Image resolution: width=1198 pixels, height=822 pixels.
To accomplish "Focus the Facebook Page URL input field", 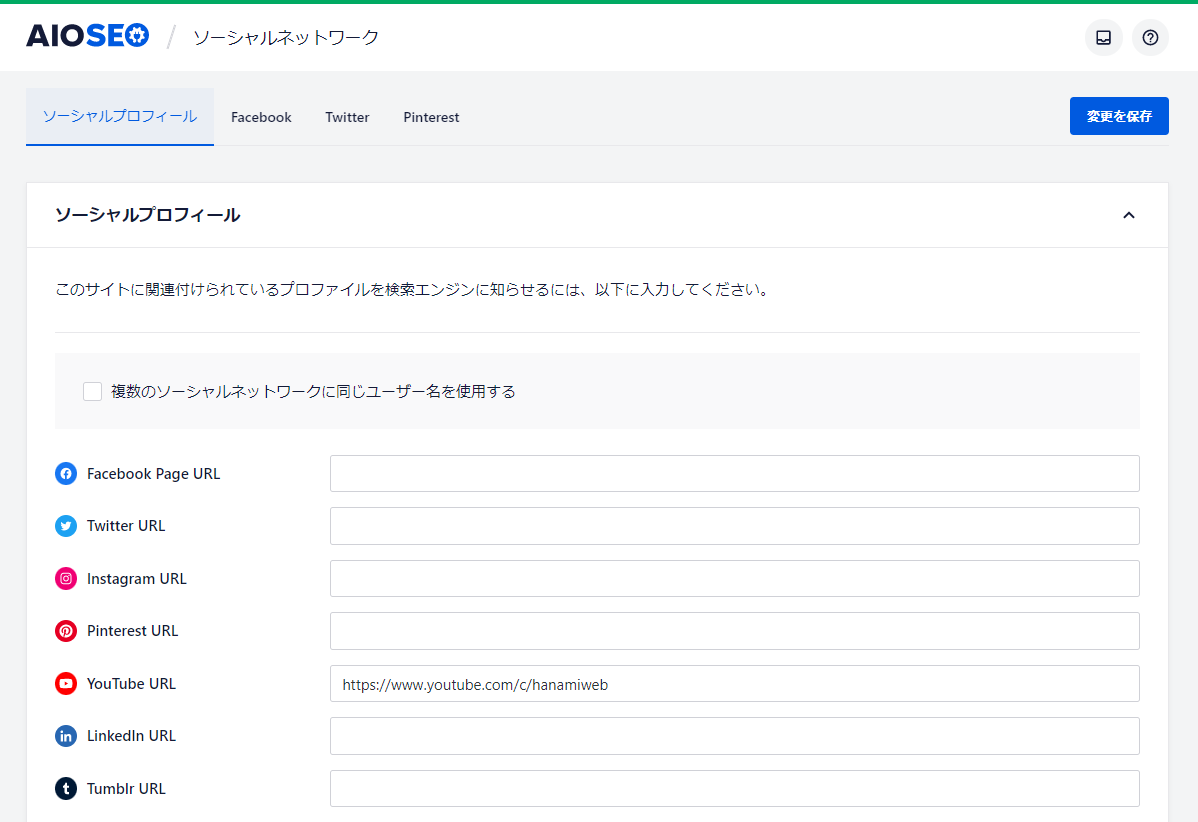I will coord(734,474).
